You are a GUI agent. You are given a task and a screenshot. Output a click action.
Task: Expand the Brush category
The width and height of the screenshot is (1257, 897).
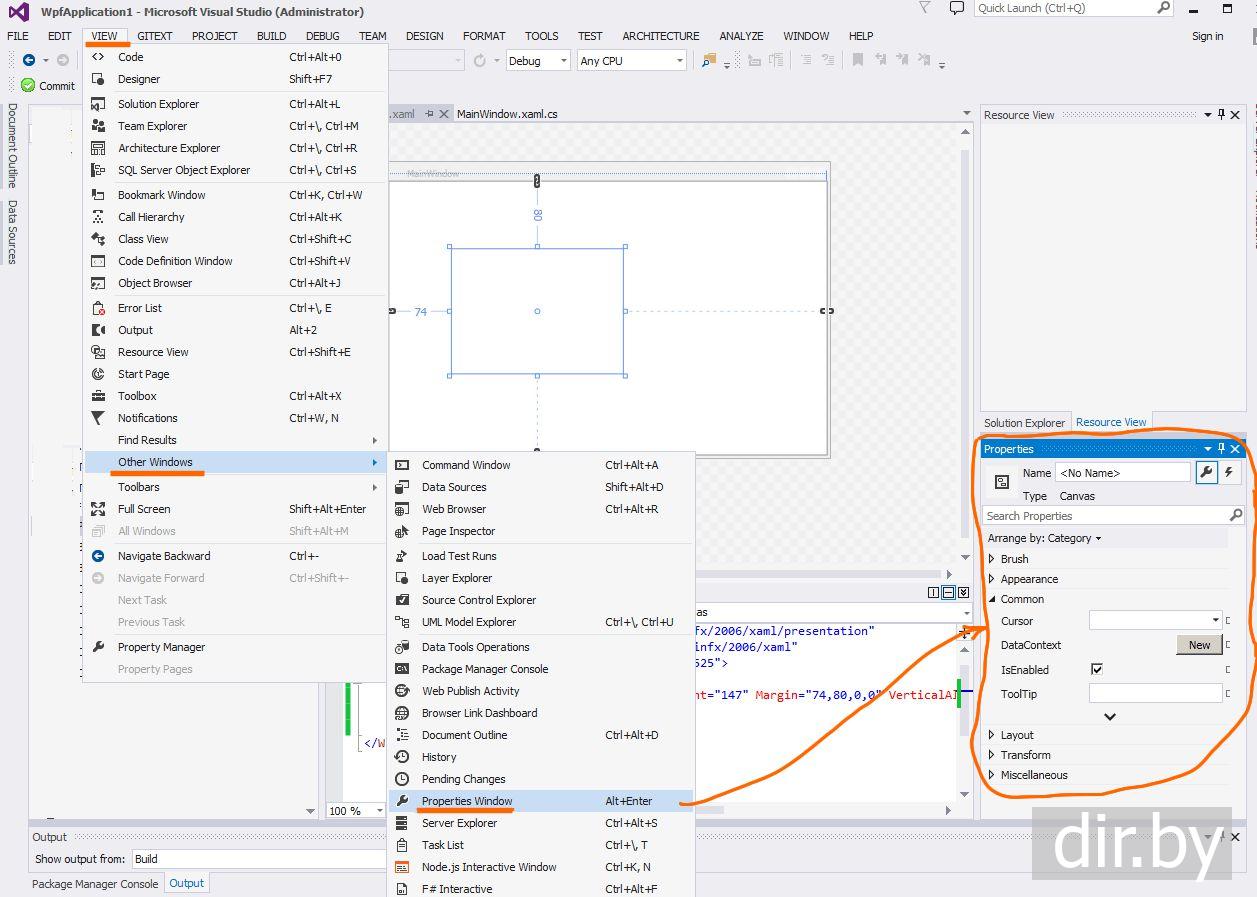(992, 559)
